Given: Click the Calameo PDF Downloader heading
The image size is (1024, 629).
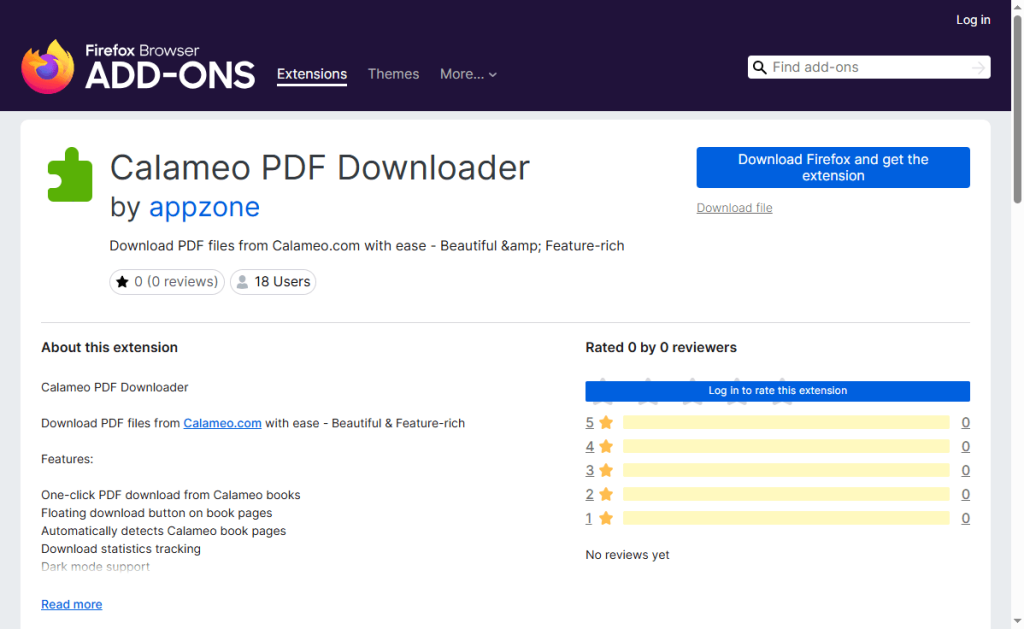Looking at the screenshot, I should click(319, 168).
